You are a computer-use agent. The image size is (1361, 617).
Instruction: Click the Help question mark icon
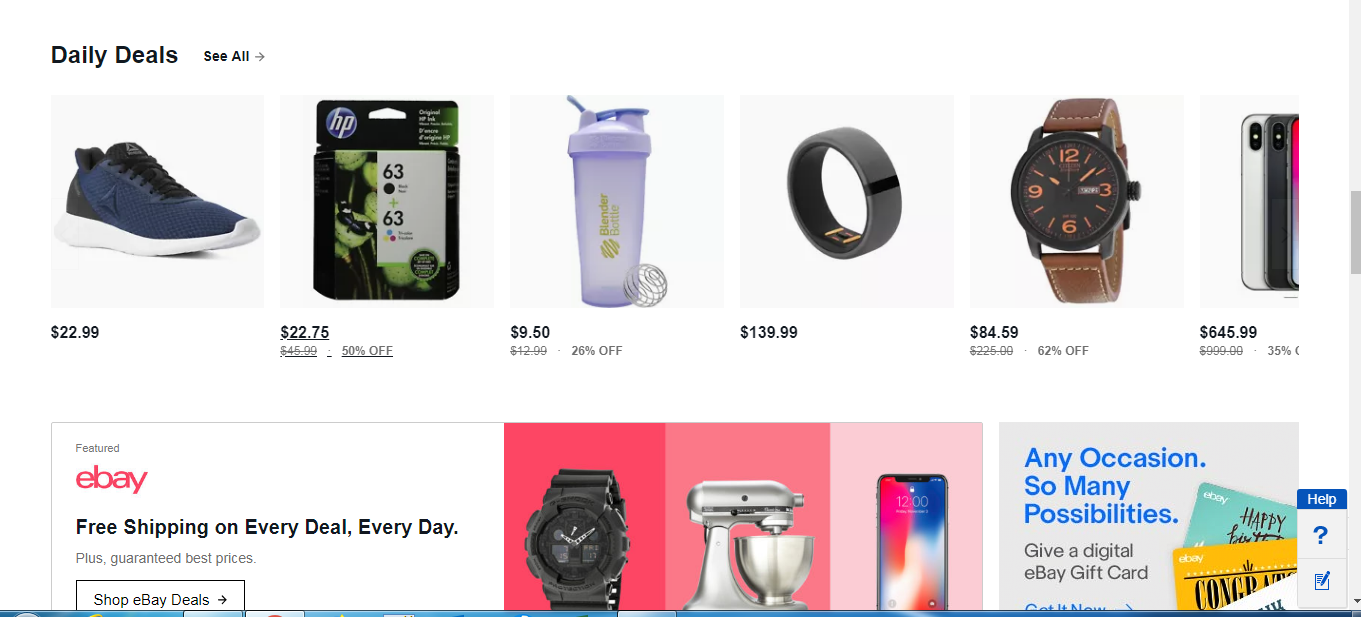(x=1321, y=535)
